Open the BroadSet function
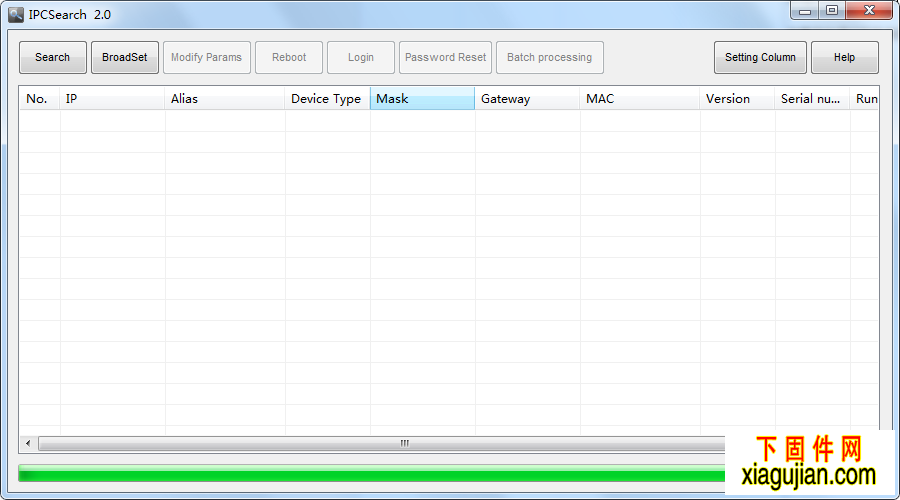Image resolution: width=900 pixels, height=500 pixels. click(125, 57)
